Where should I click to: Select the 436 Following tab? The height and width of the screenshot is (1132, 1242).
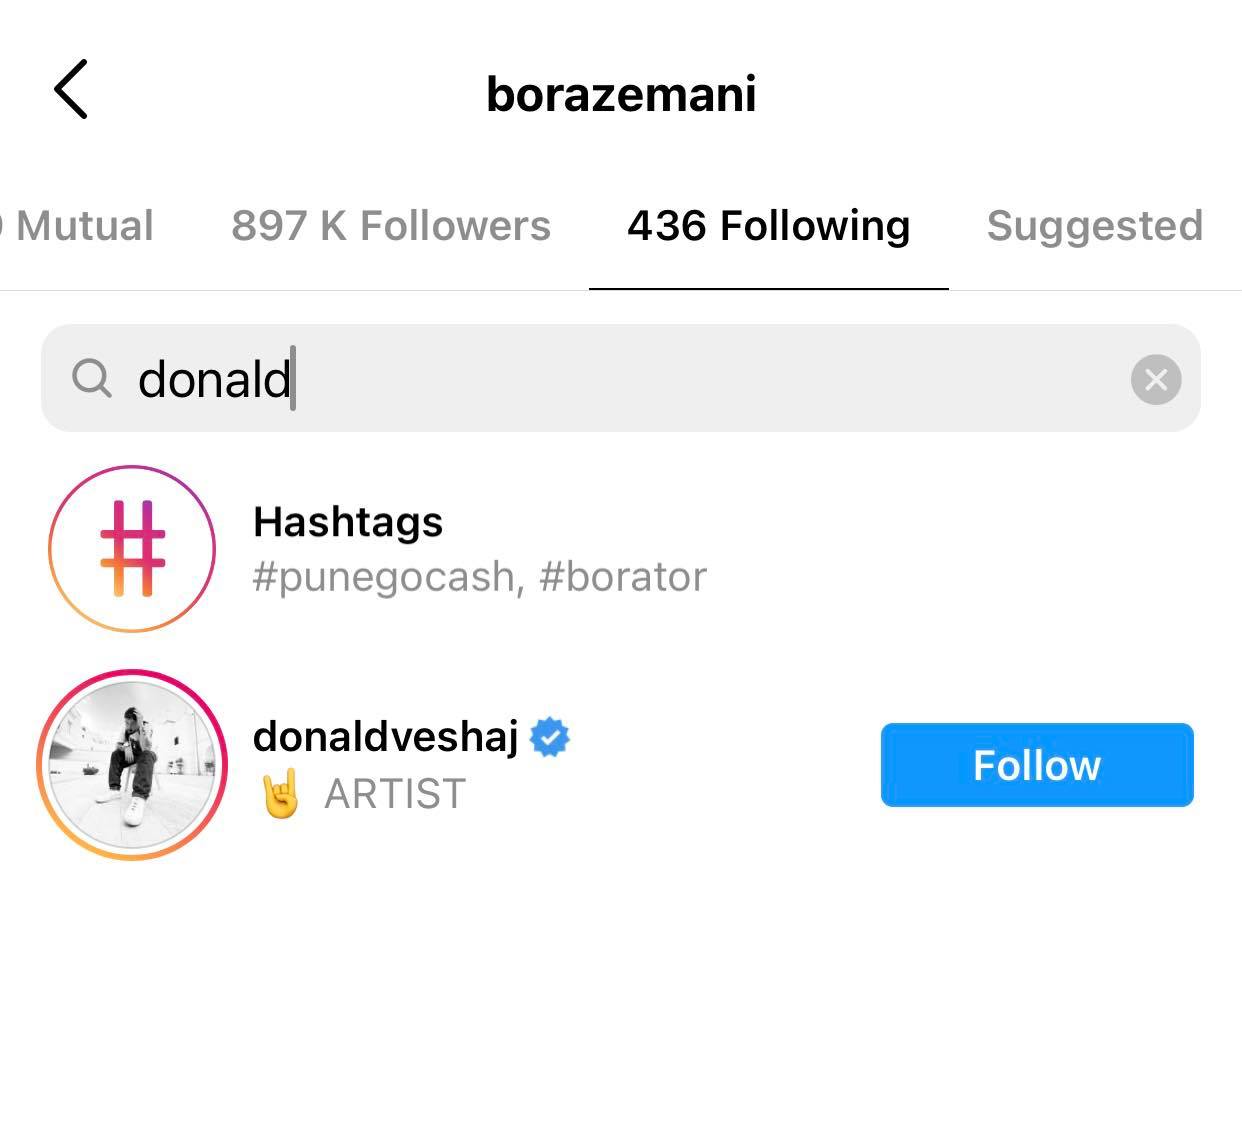[x=769, y=226]
